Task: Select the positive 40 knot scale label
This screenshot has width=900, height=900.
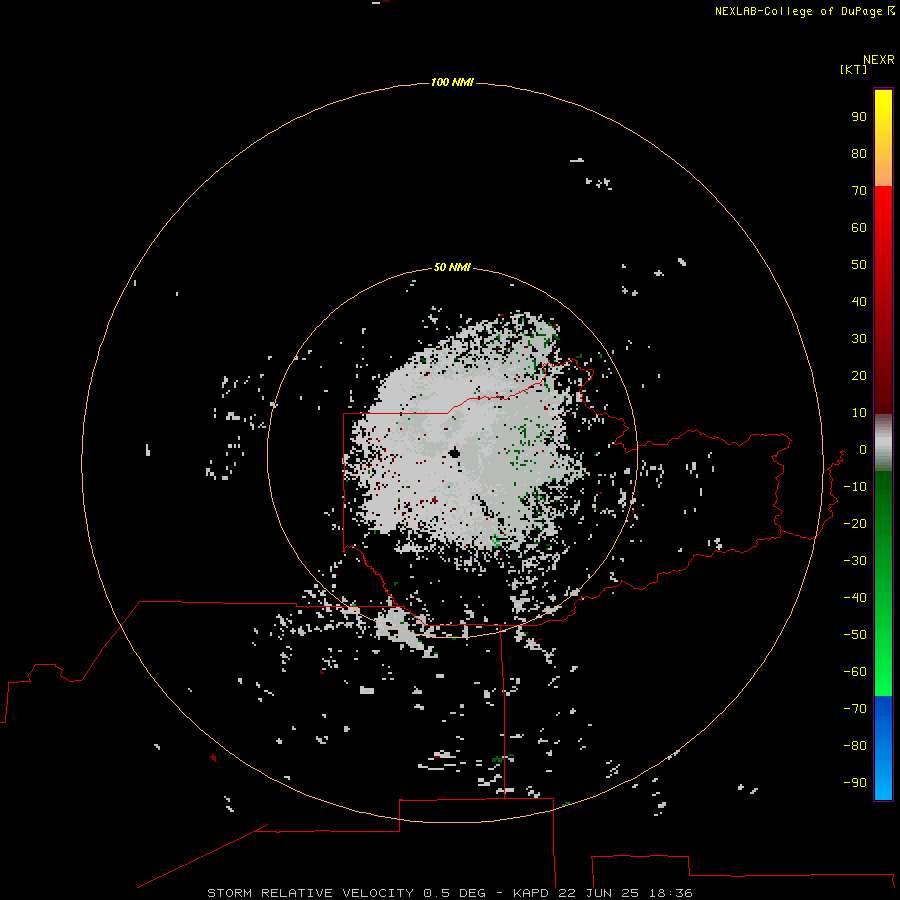Action: 859,302
